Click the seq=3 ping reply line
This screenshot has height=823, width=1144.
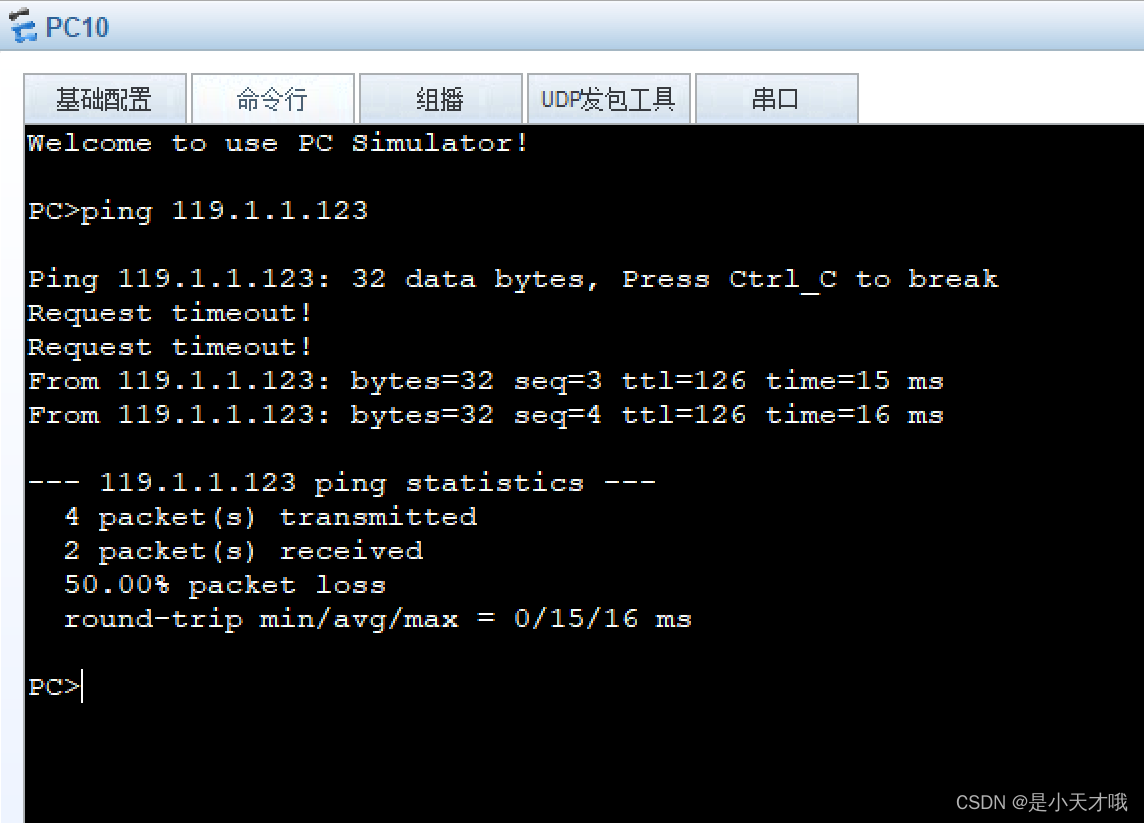click(x=485, y=381)
